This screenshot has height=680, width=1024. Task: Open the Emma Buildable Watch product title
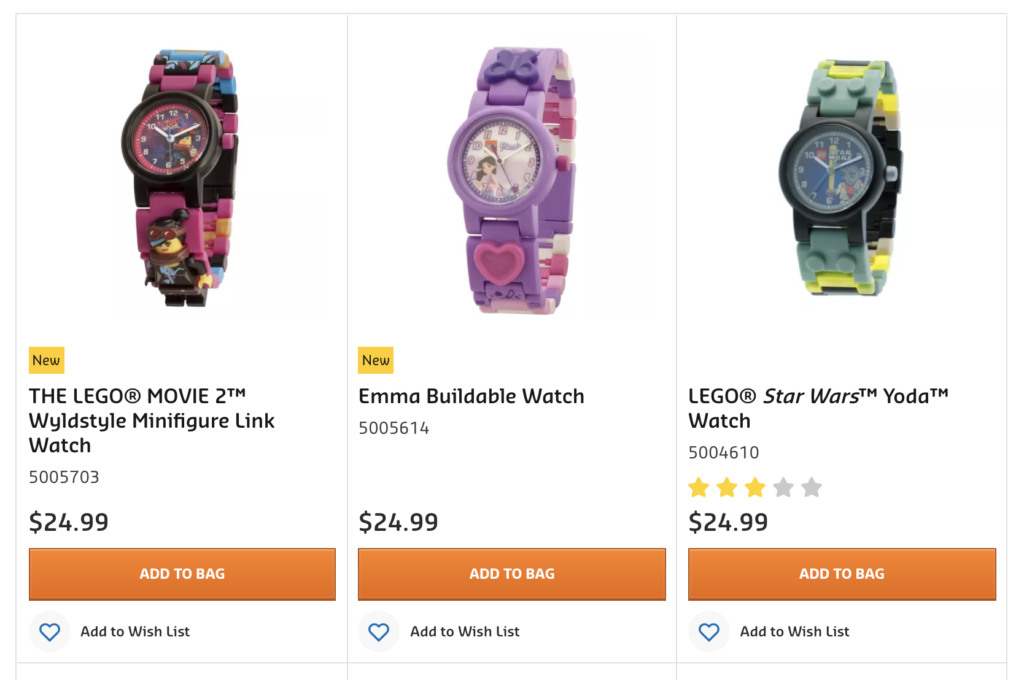coord(471,396)
